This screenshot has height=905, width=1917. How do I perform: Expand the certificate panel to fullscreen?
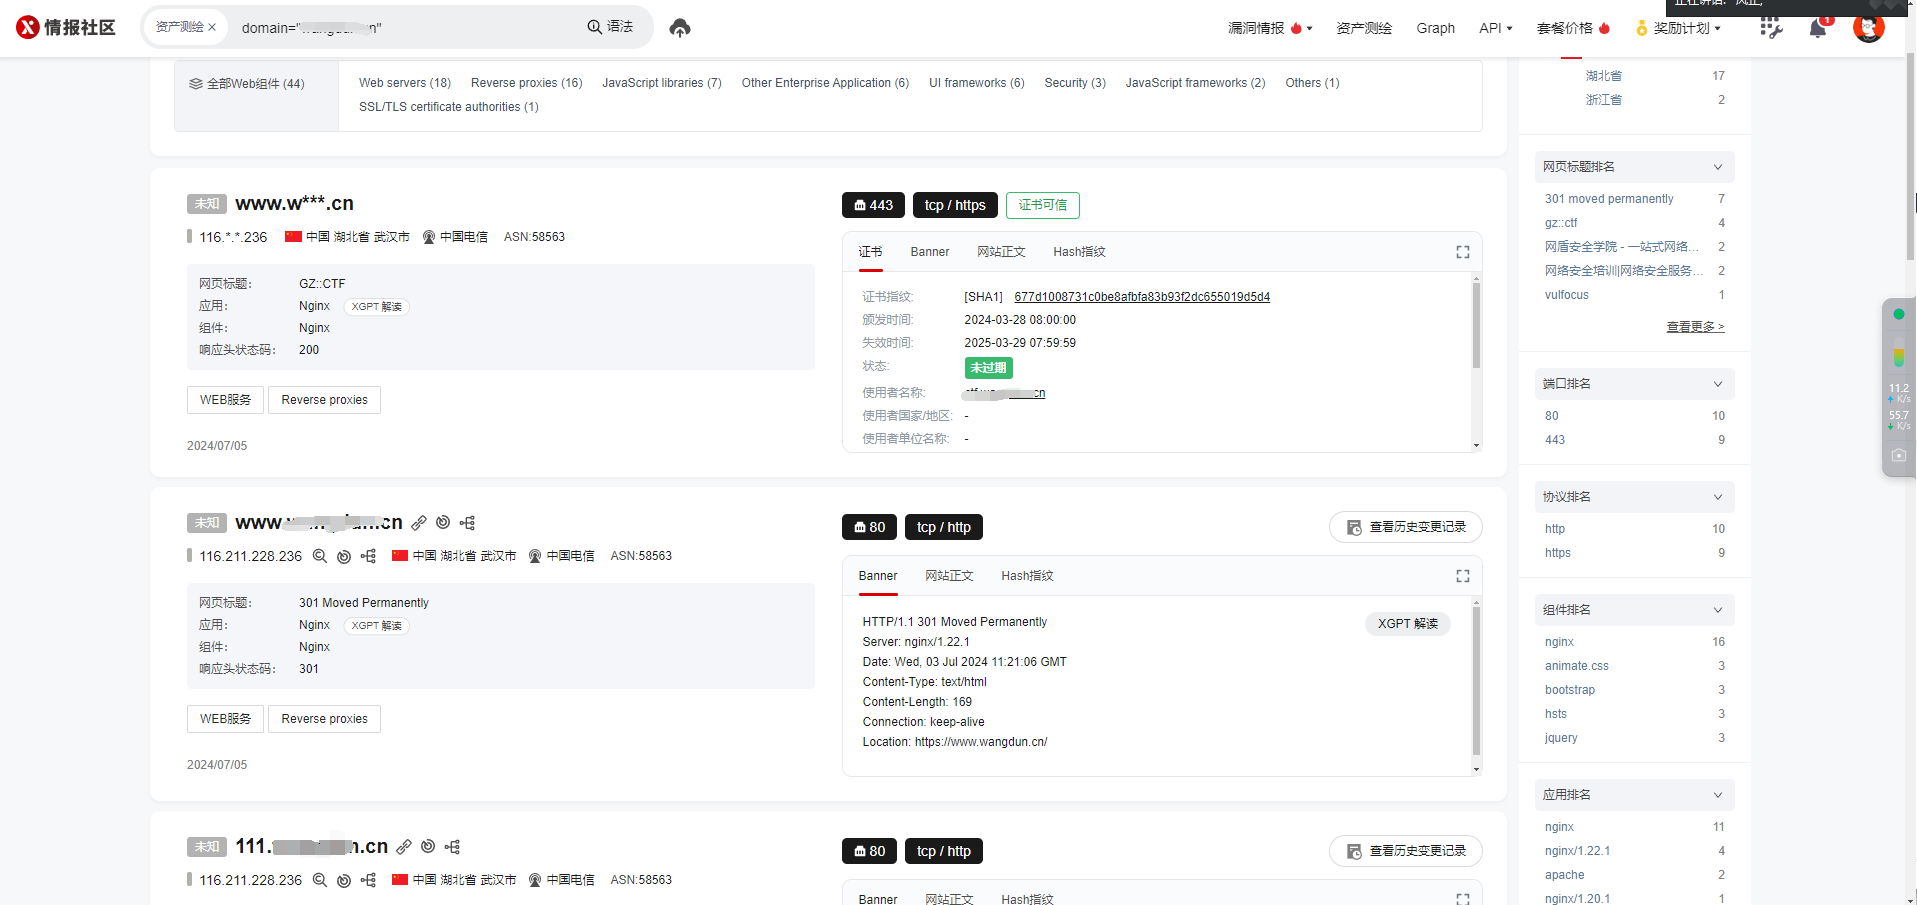(1462, 252)
